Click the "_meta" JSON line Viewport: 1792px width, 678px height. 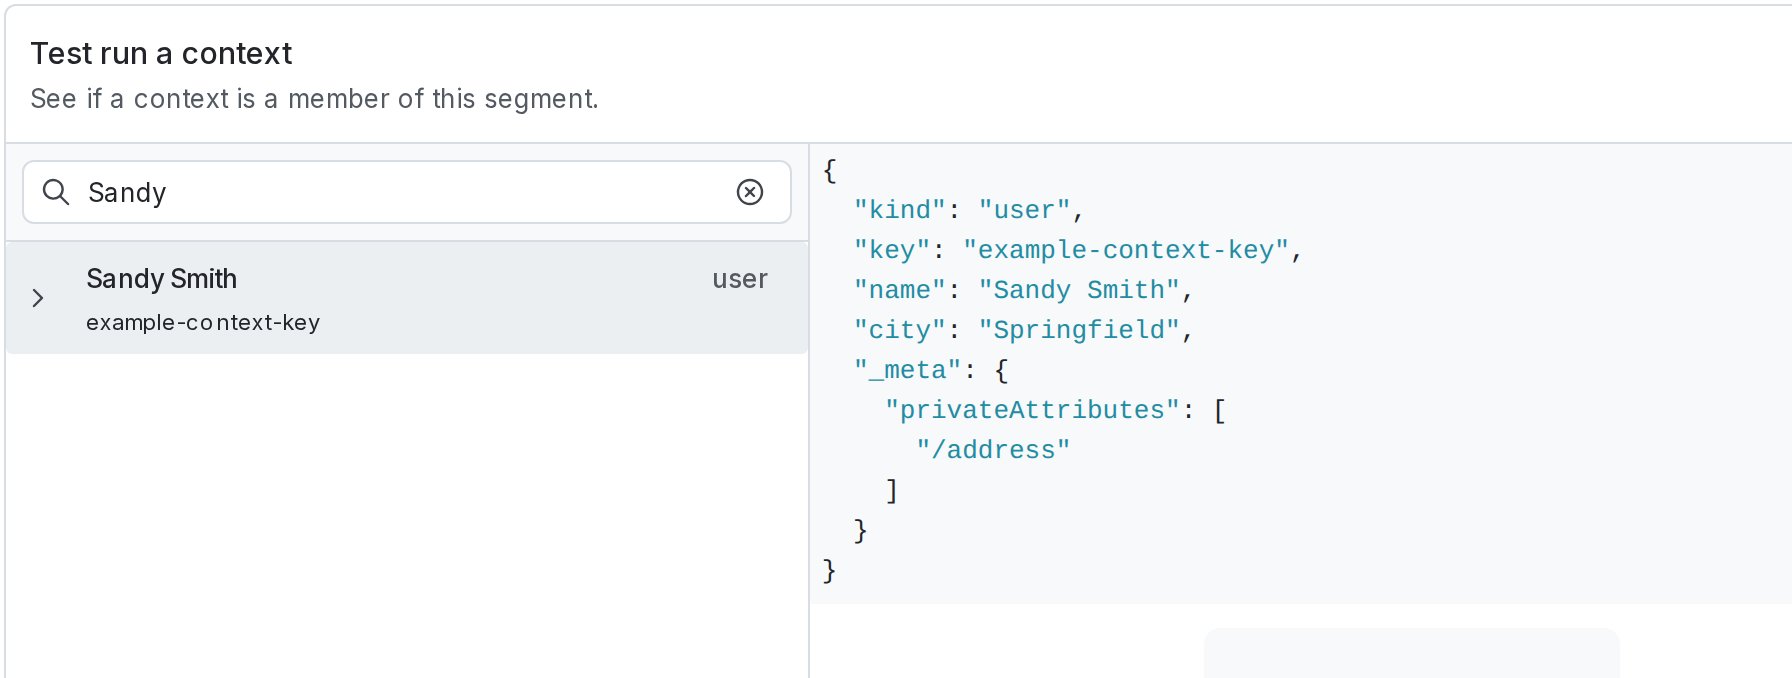point(931,370)
